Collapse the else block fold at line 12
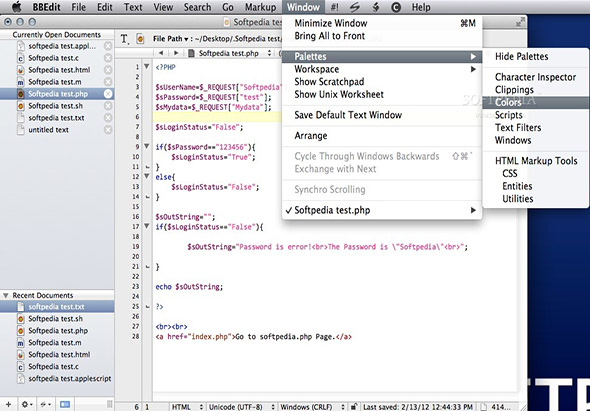 tap(147, 176)
